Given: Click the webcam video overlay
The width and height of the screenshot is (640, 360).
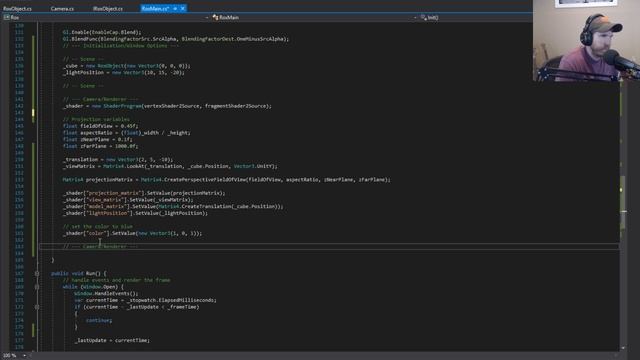Looking at the screenshot, I should 586,40.
